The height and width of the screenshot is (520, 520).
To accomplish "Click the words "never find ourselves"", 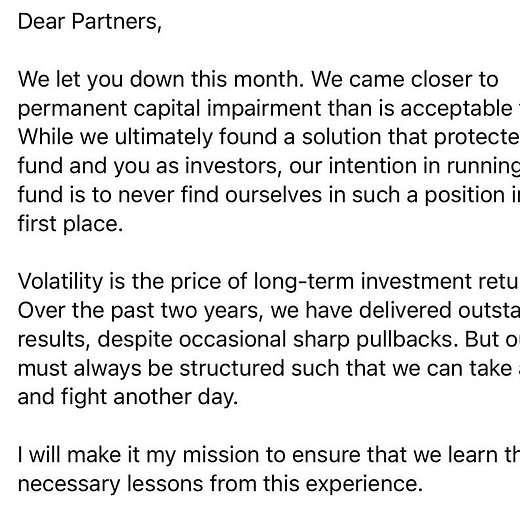I will point(220,195).
